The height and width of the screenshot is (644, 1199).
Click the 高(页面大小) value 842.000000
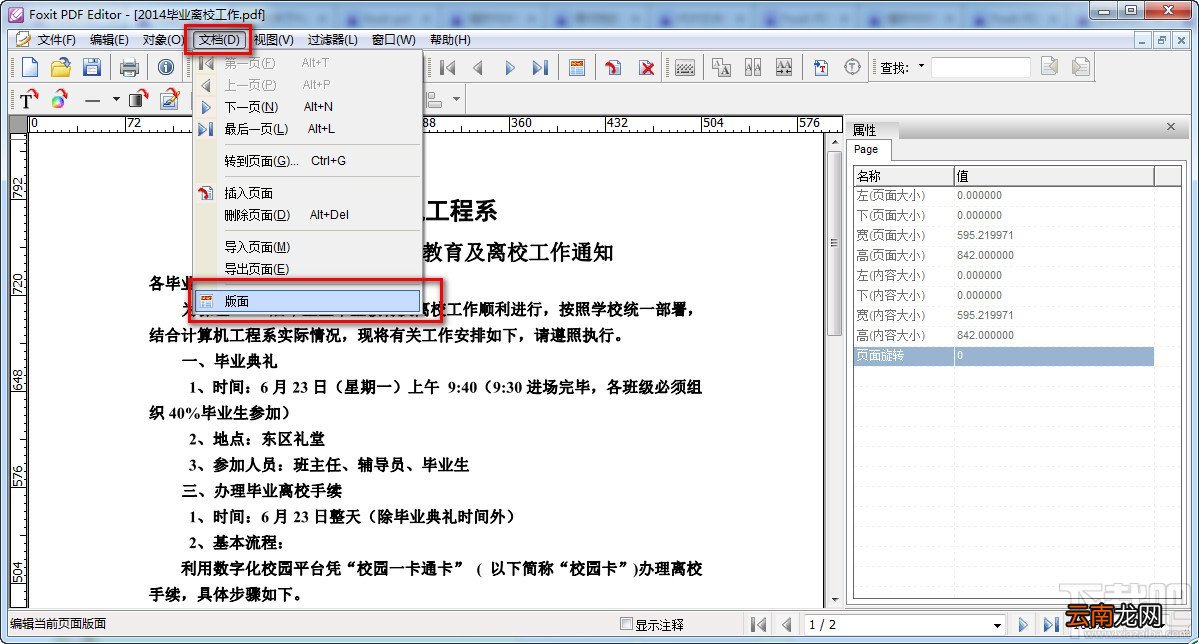click(x=985, y=255)
